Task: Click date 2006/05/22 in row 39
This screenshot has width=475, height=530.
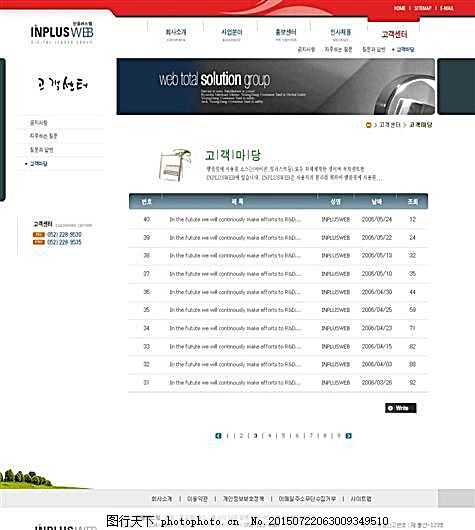Action: coord(377,238)
